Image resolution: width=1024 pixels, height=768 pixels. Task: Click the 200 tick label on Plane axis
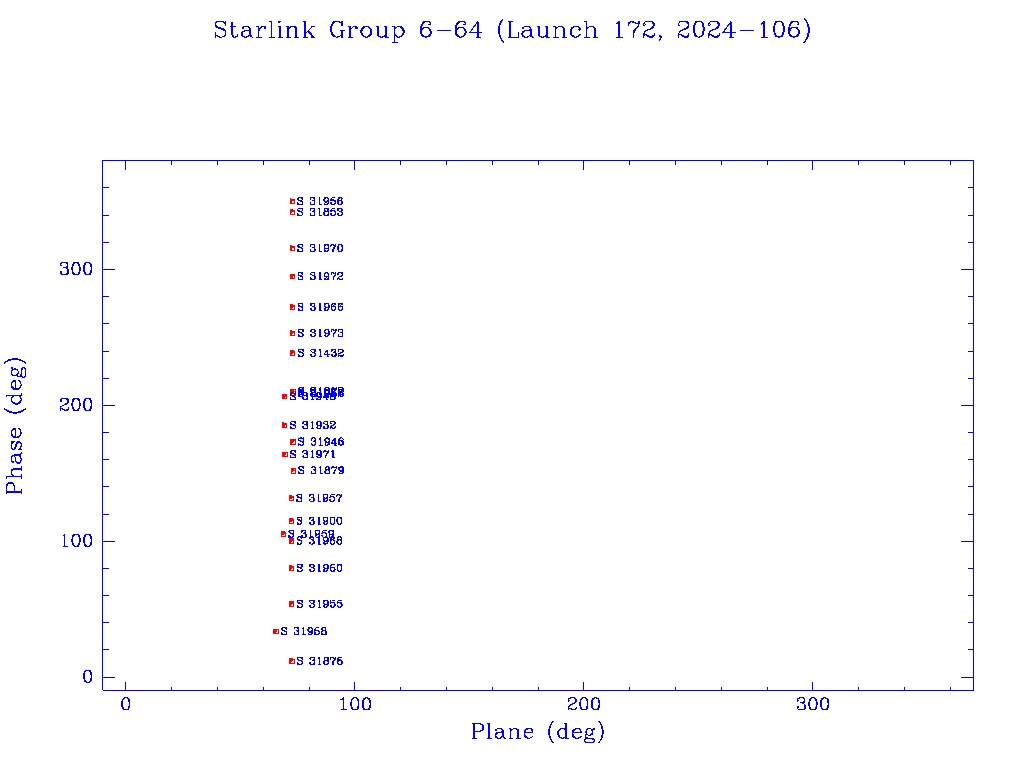click(583, 704)
